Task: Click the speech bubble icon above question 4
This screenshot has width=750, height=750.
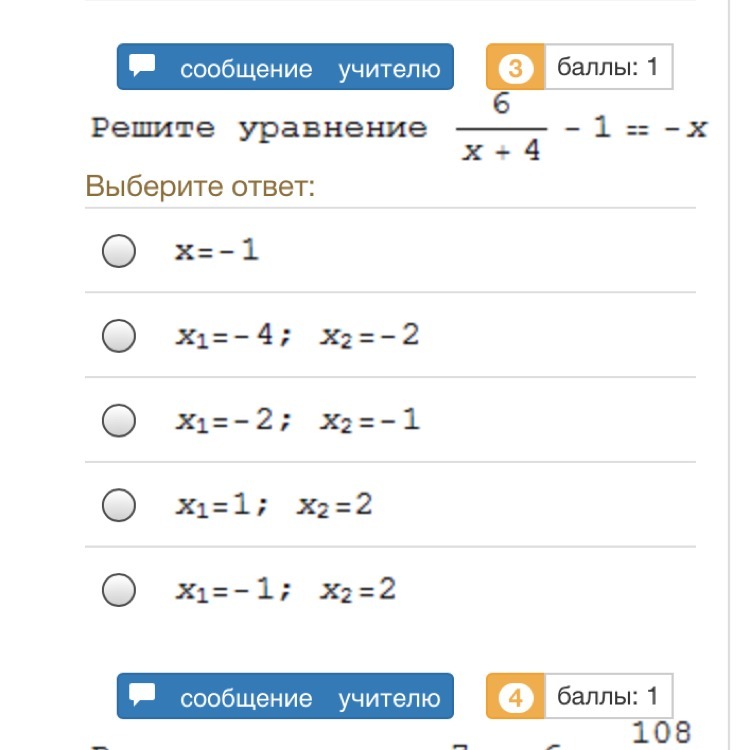Action: click(x=143, y=695)
